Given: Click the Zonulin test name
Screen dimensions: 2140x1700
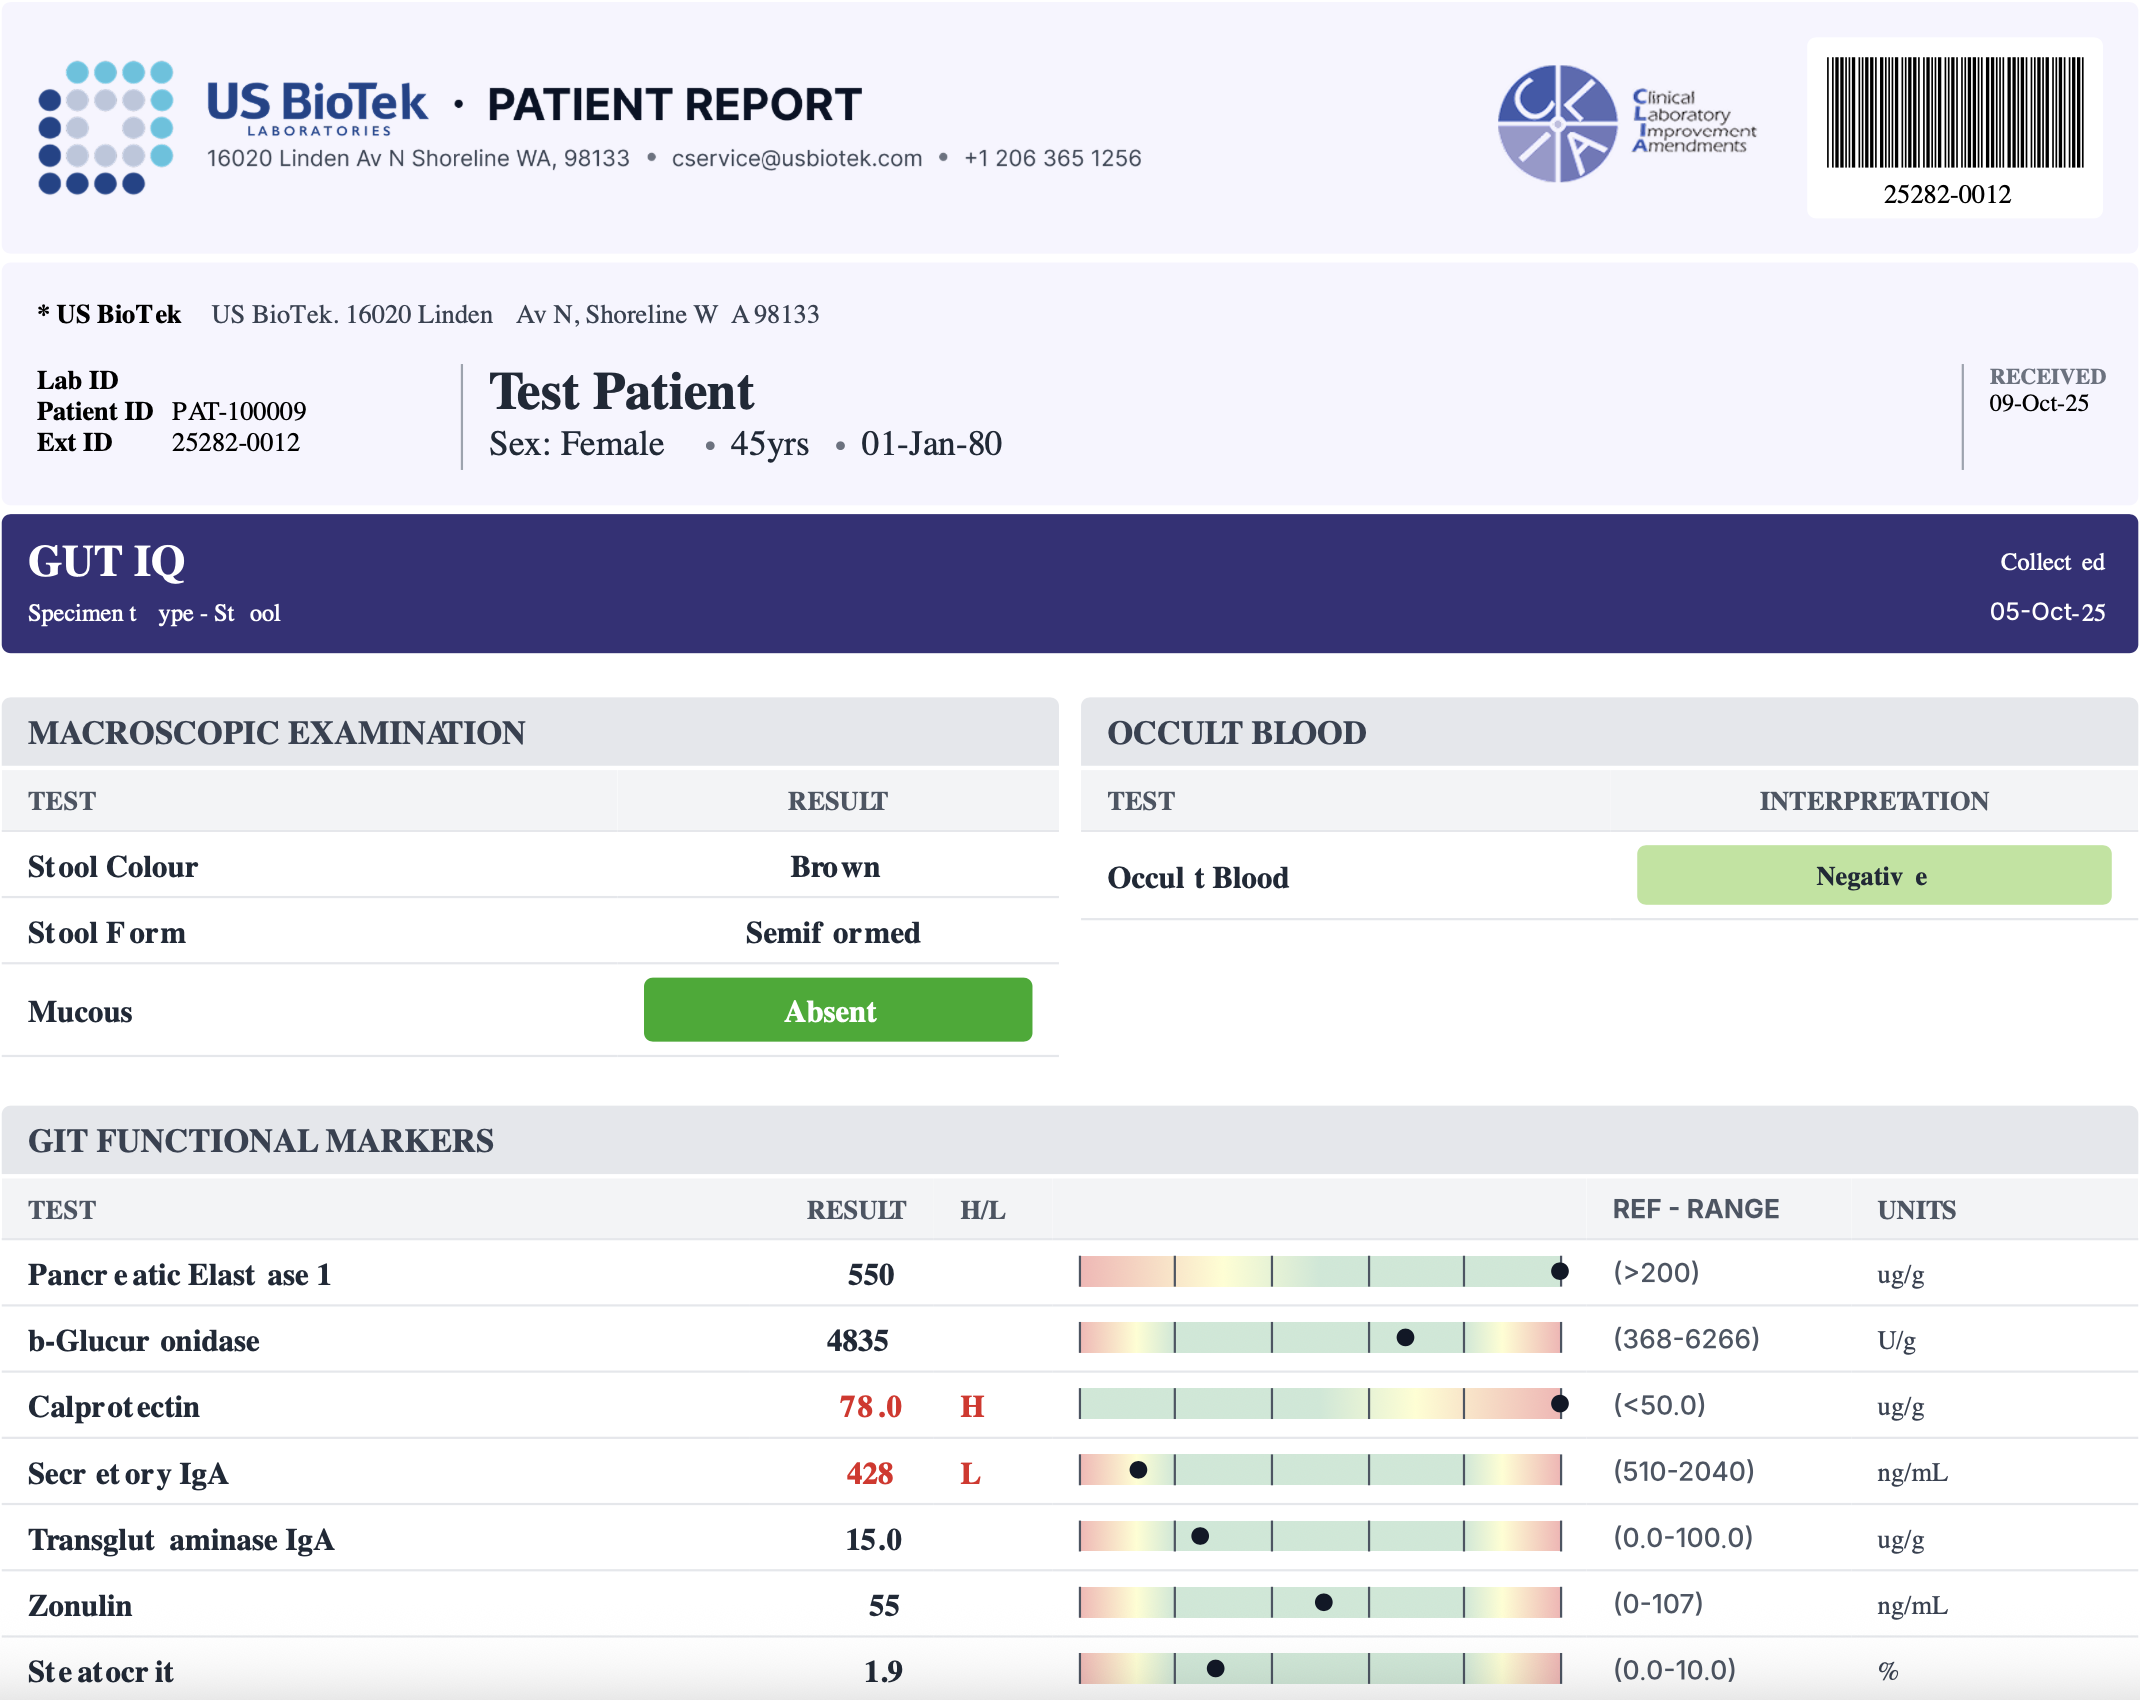Looking at the screenshot, I should tap(80, 1606).
